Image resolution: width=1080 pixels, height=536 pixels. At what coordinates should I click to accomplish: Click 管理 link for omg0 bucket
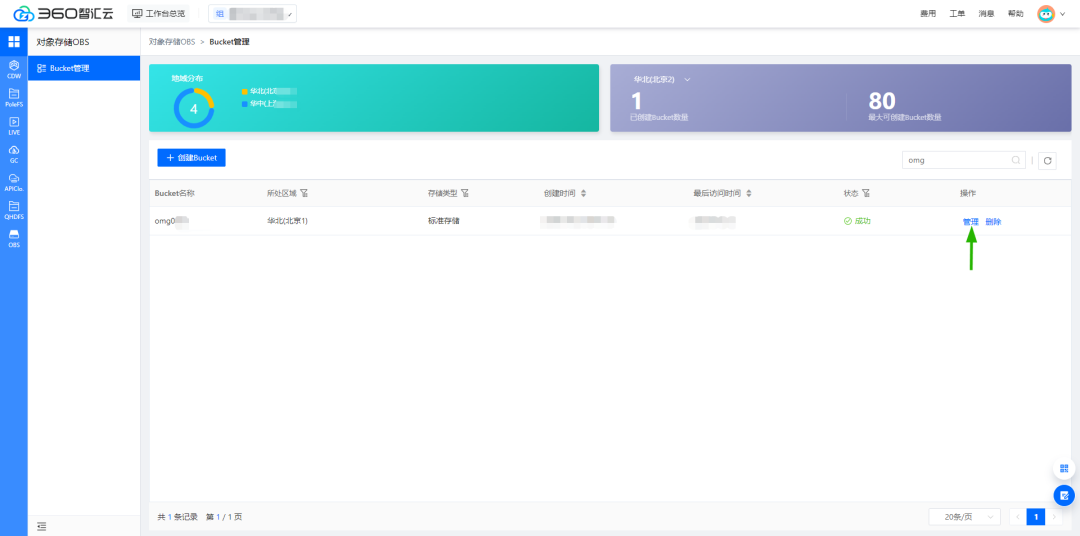[970, 222]
